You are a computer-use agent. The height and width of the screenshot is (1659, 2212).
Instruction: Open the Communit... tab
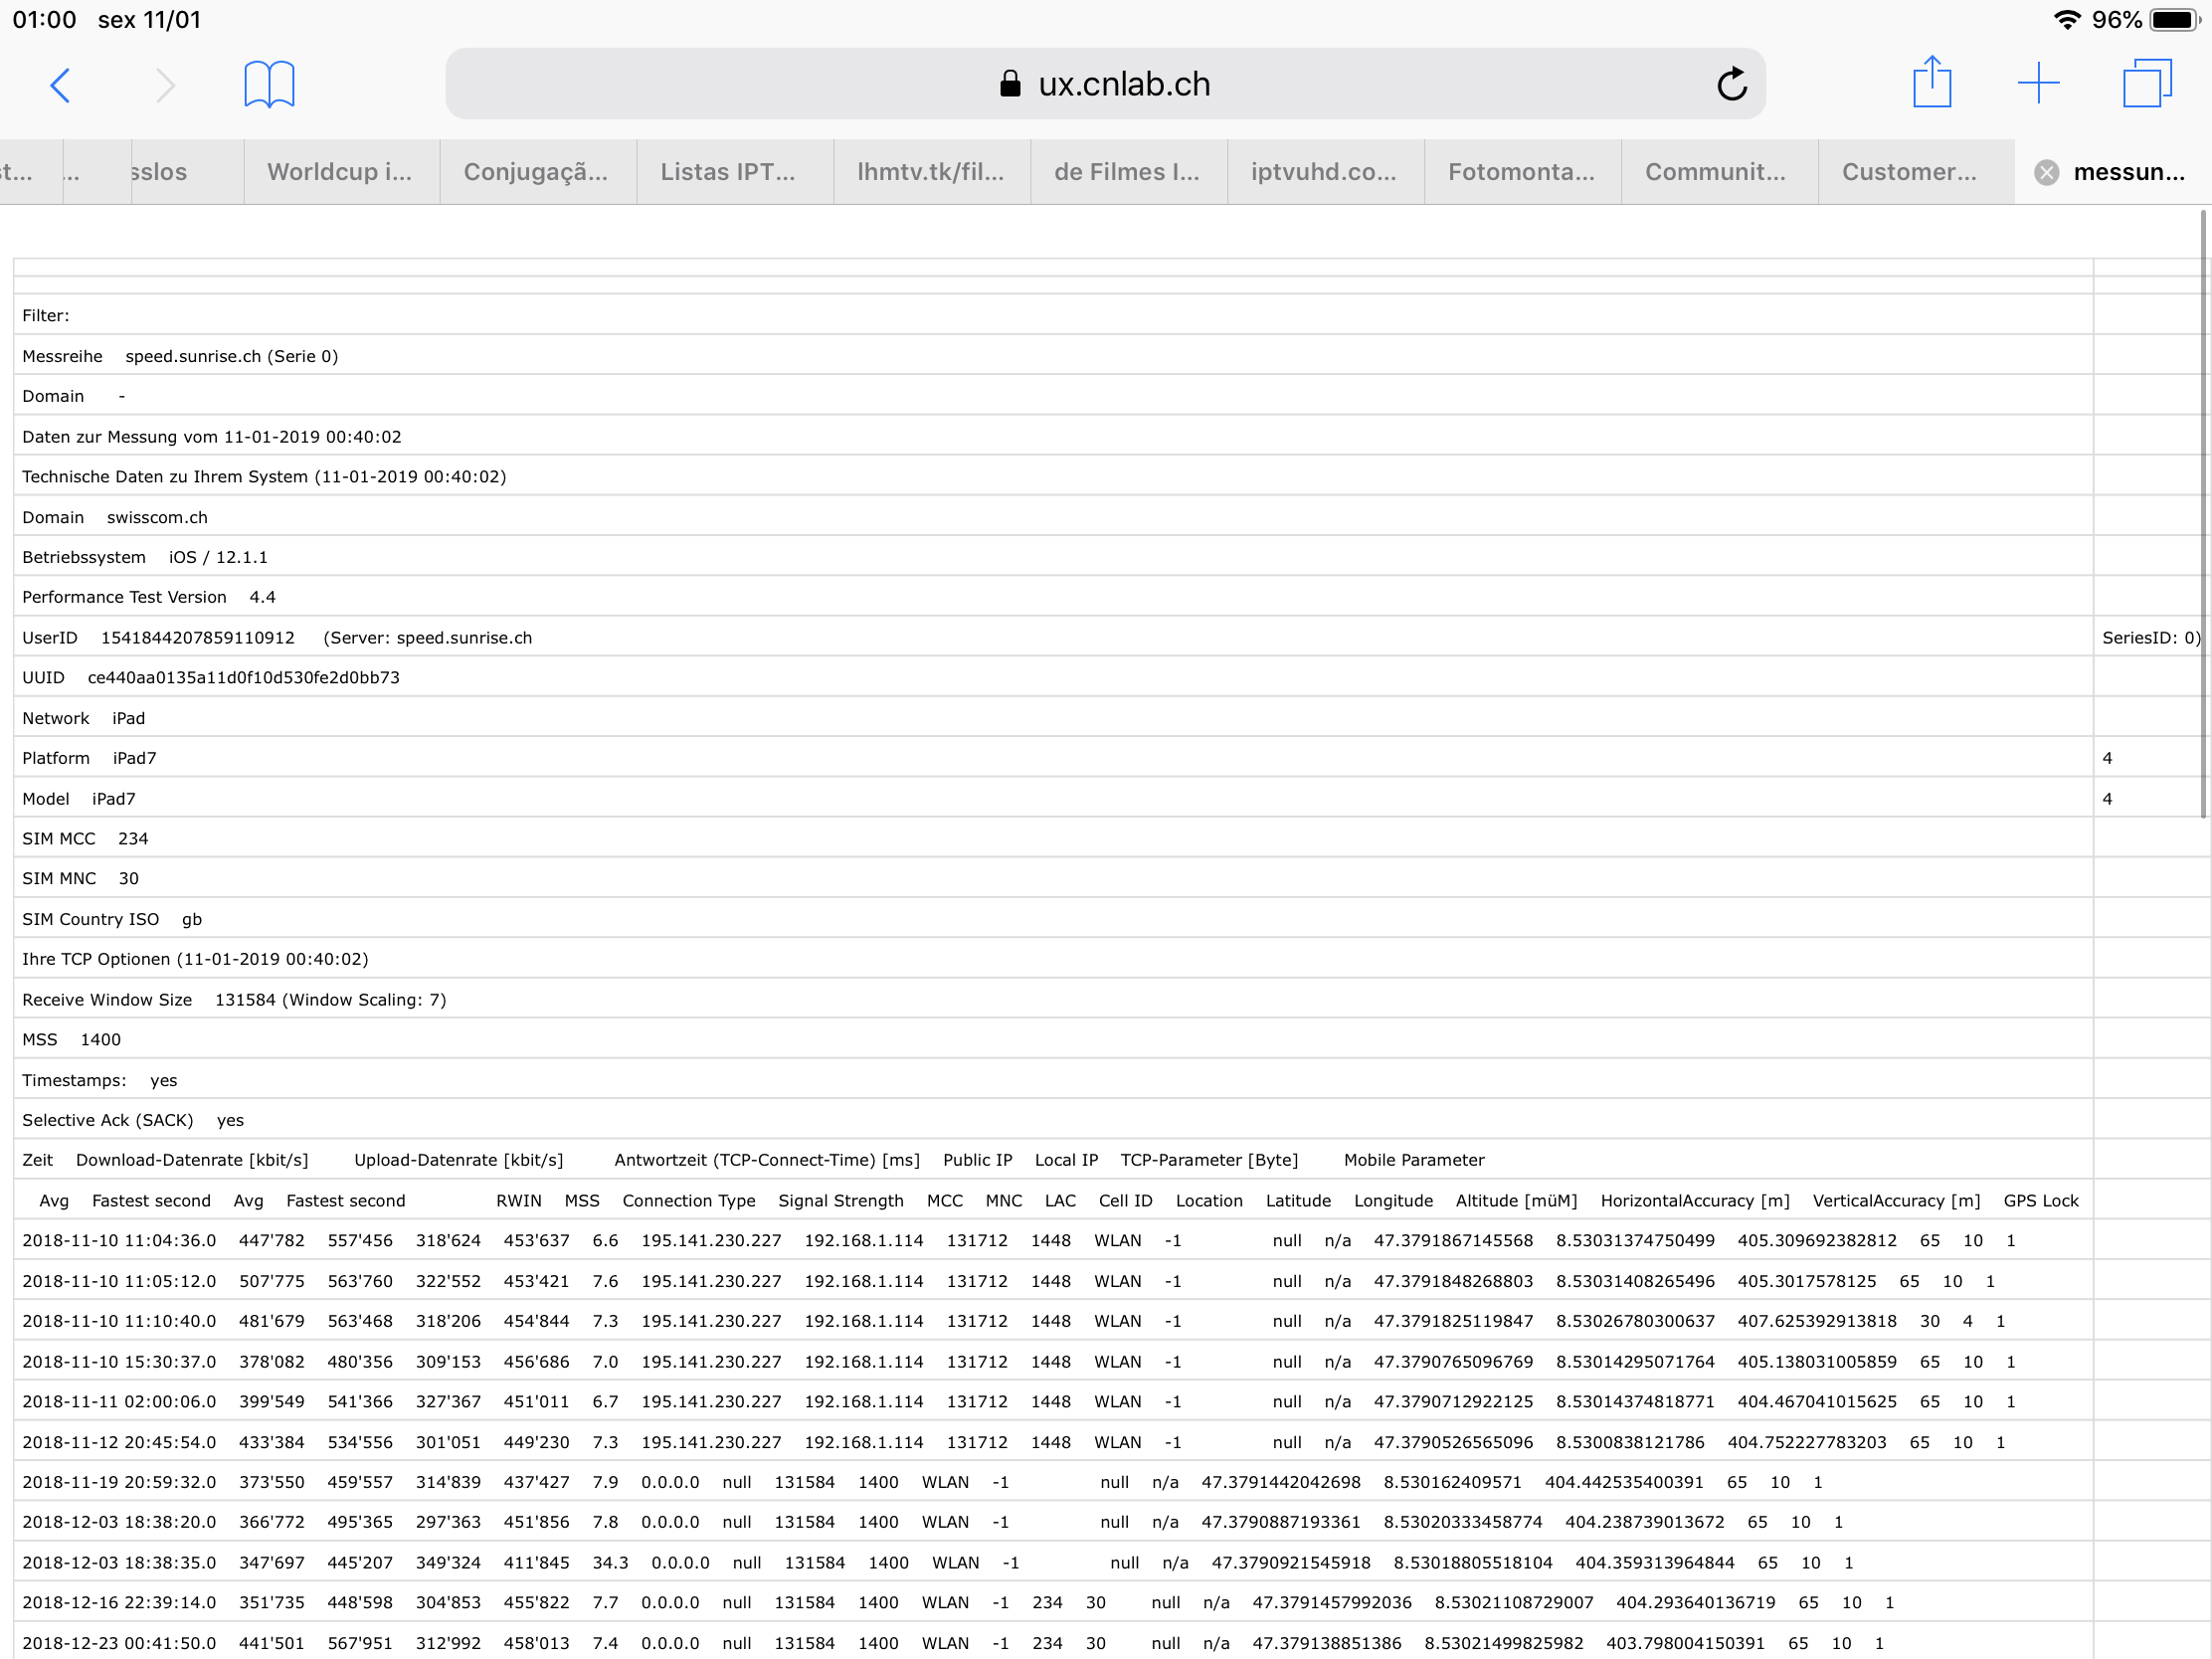[1715, 172]
